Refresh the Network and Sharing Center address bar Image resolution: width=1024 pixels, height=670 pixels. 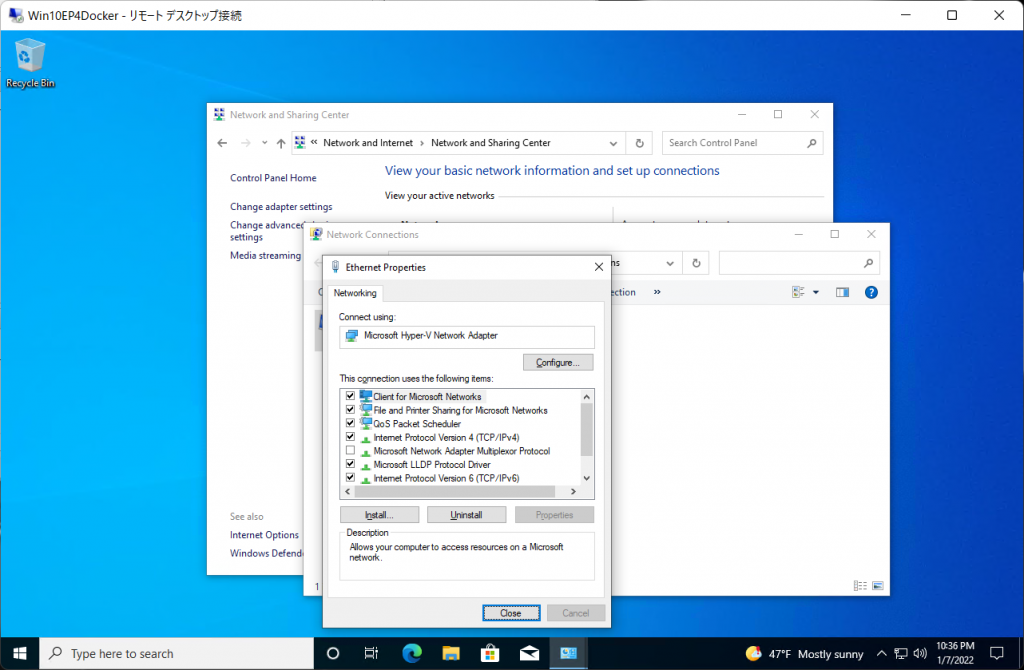(x=640, y=143)
